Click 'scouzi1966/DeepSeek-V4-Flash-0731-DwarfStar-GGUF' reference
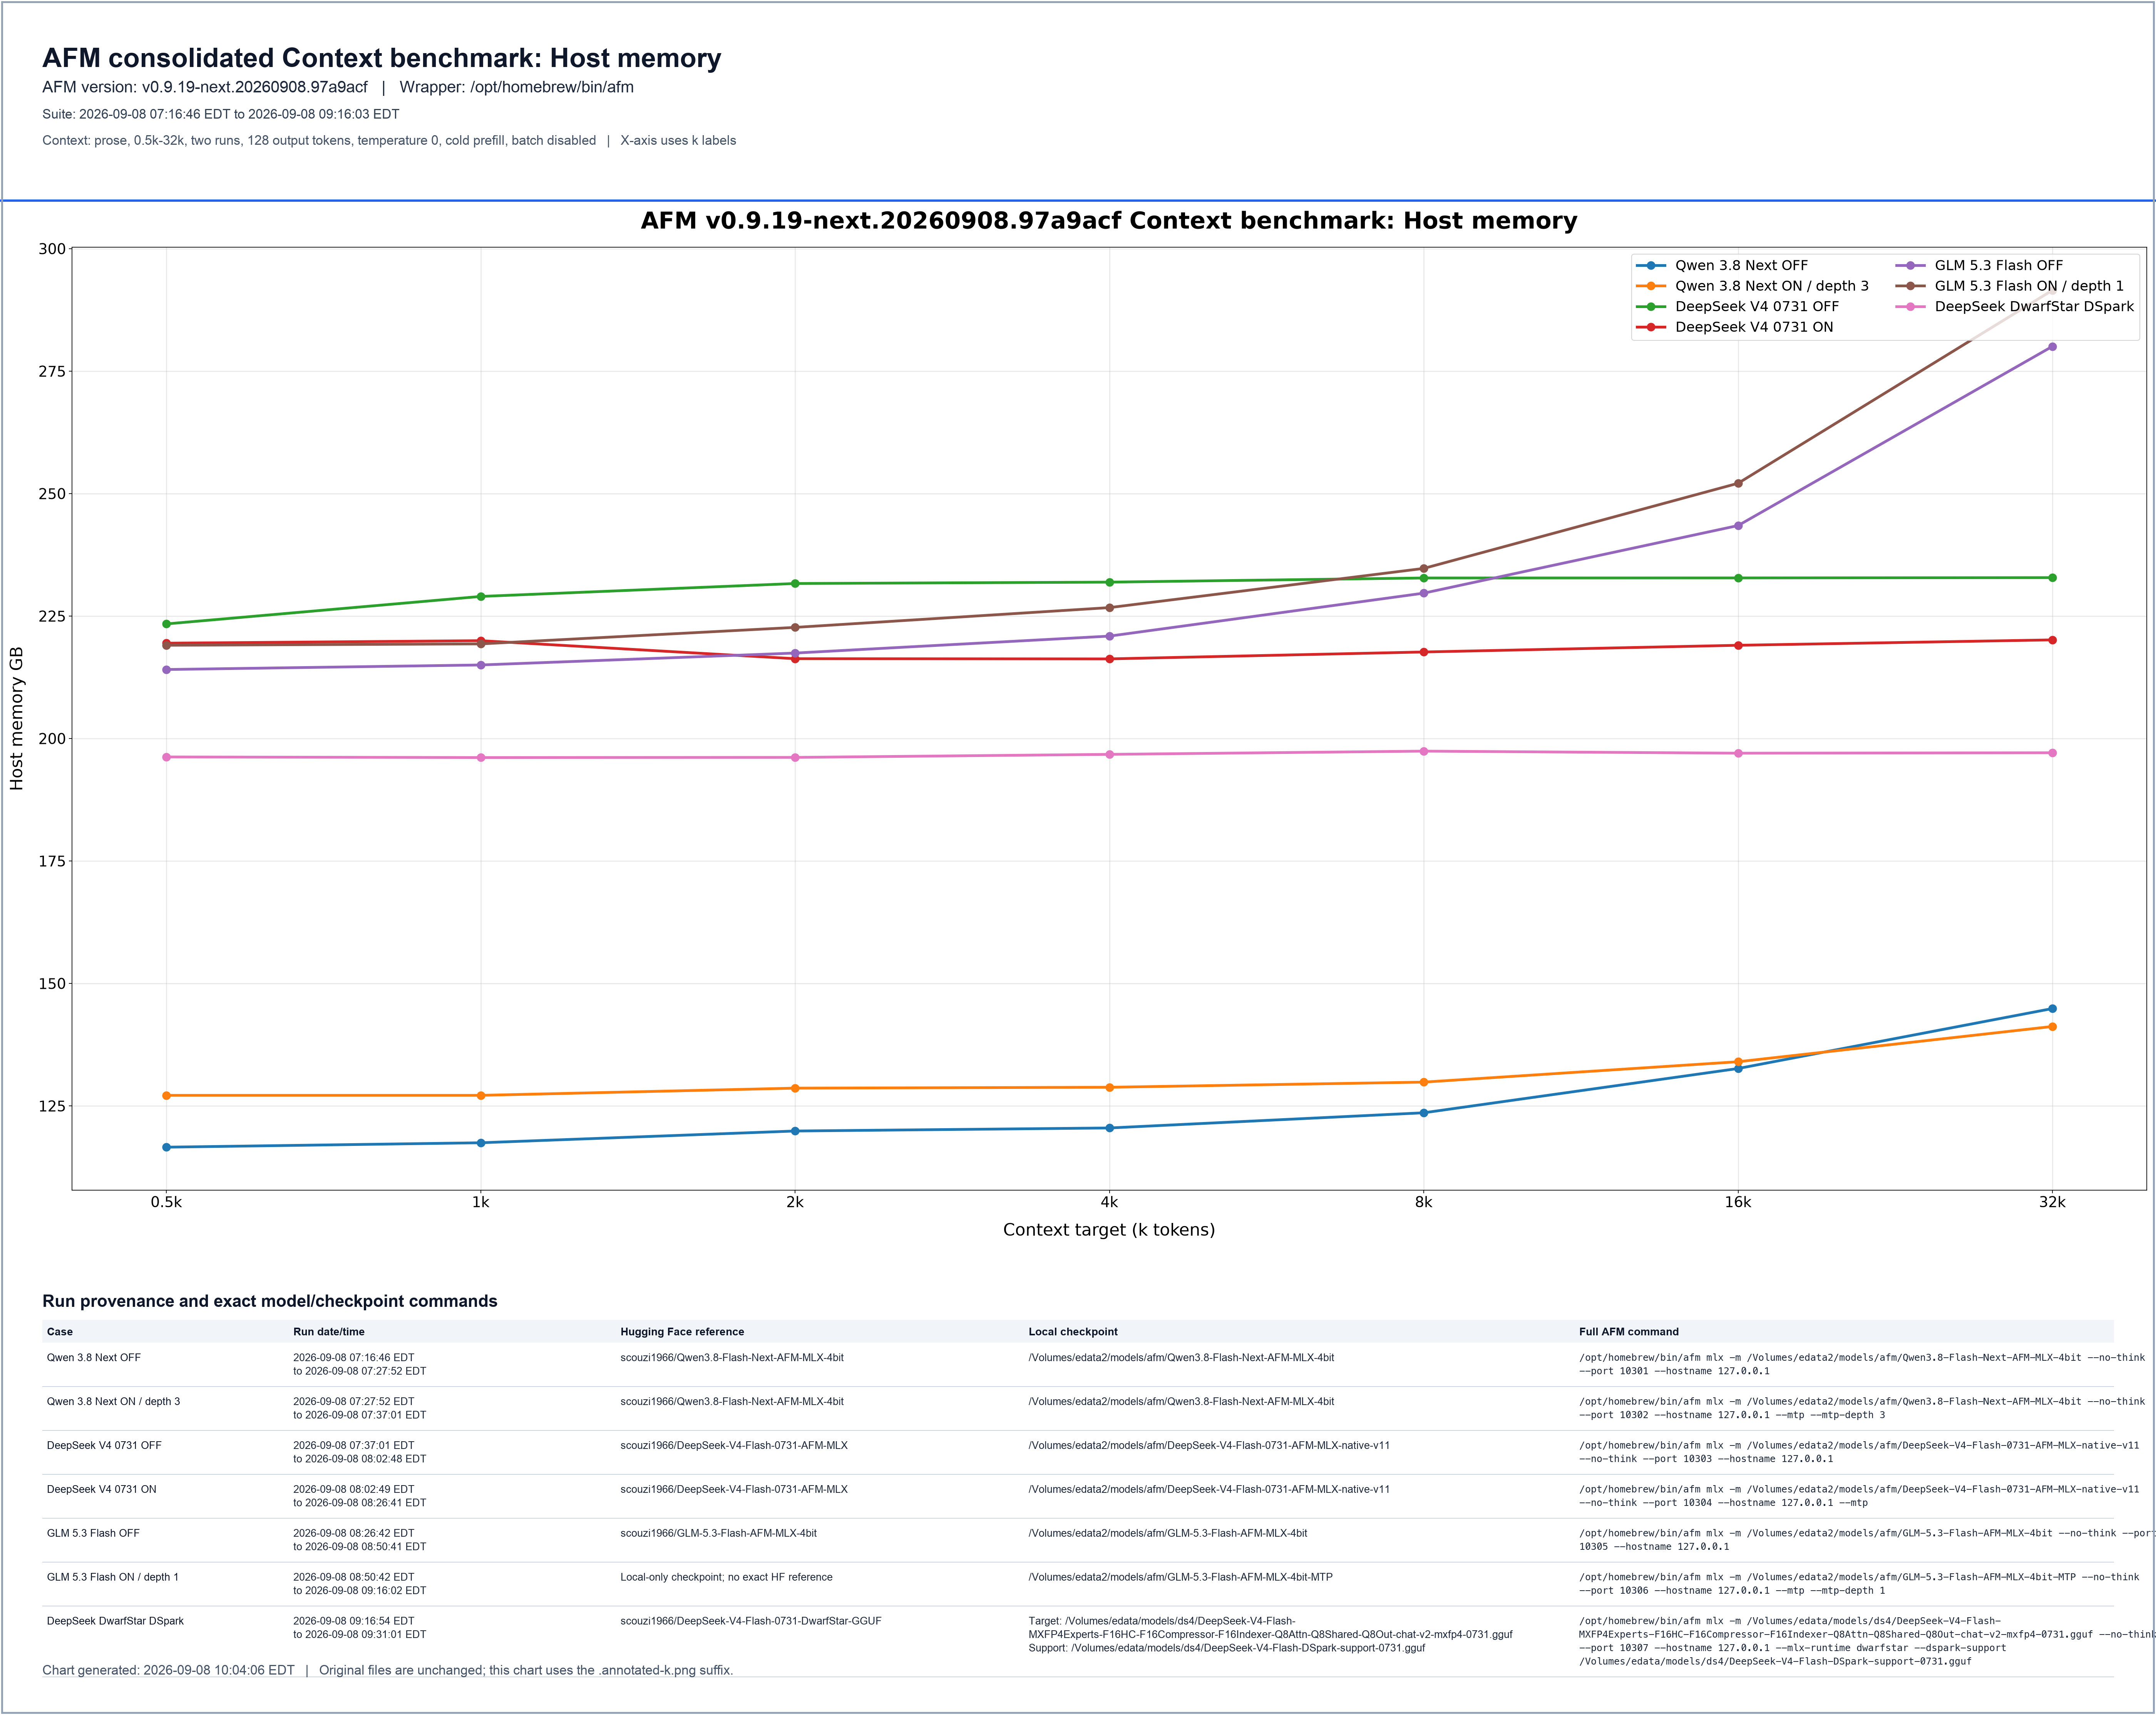 (751, 1621)
